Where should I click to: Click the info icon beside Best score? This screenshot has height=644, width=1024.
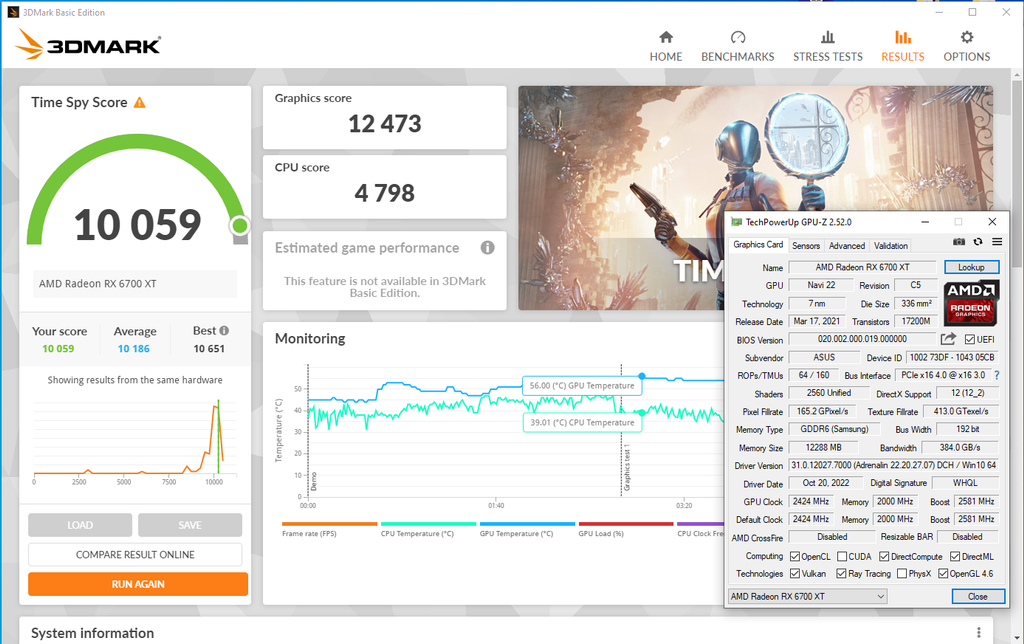[224, 330]
